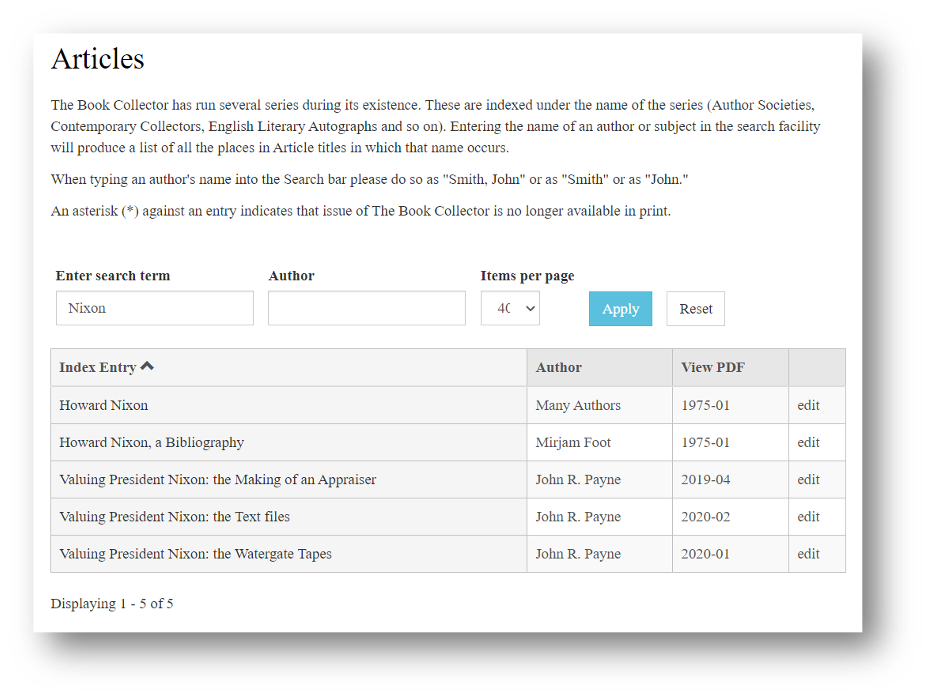Open the 2020-02 PDF link
The height and width of the screenshot is (697, 929).
tap(706, 517)
